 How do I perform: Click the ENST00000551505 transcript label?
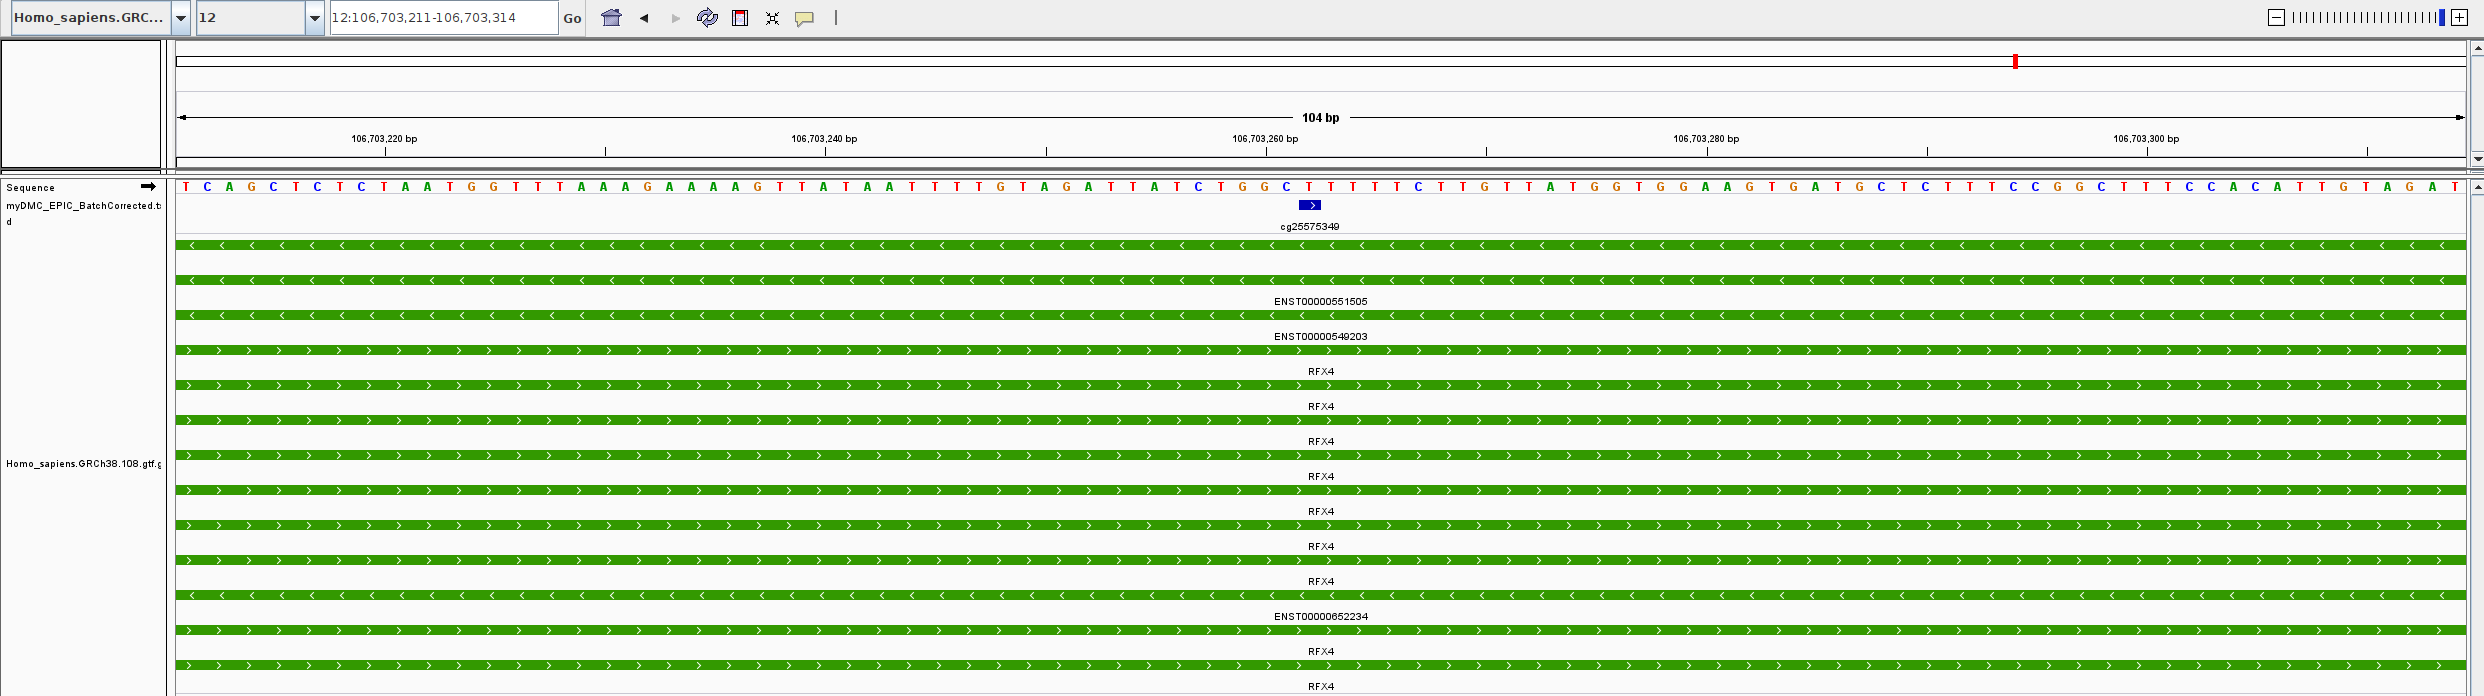(1321, 302)
